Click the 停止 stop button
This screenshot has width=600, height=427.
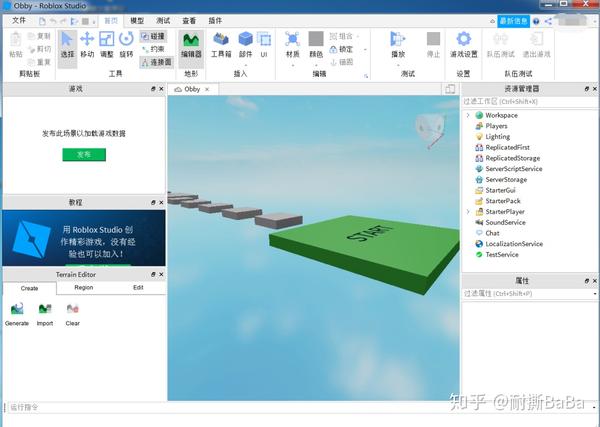pyautogui.click(x=433, y=46)
